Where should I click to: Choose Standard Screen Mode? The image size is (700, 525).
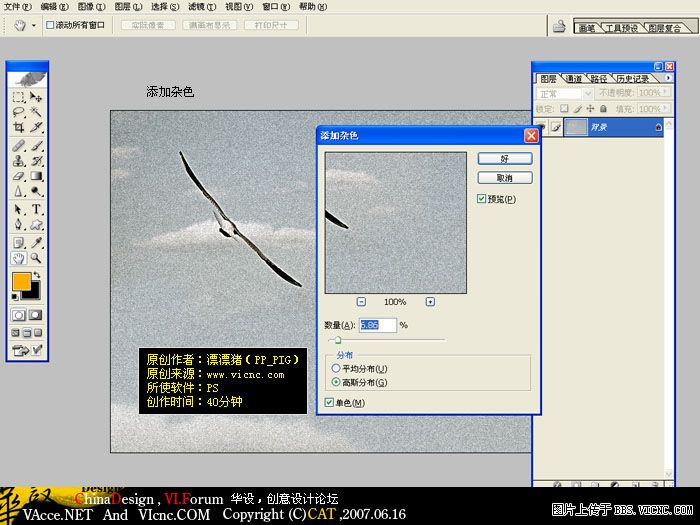[16, 333]
